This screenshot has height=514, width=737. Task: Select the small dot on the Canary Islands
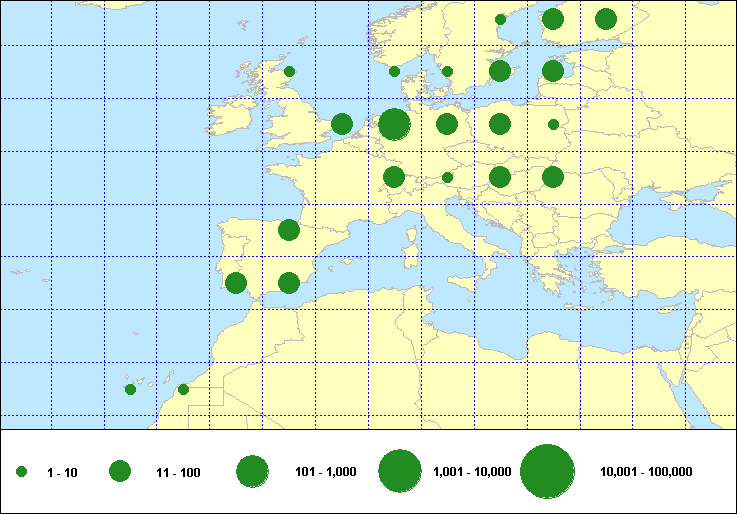(130, 389)
